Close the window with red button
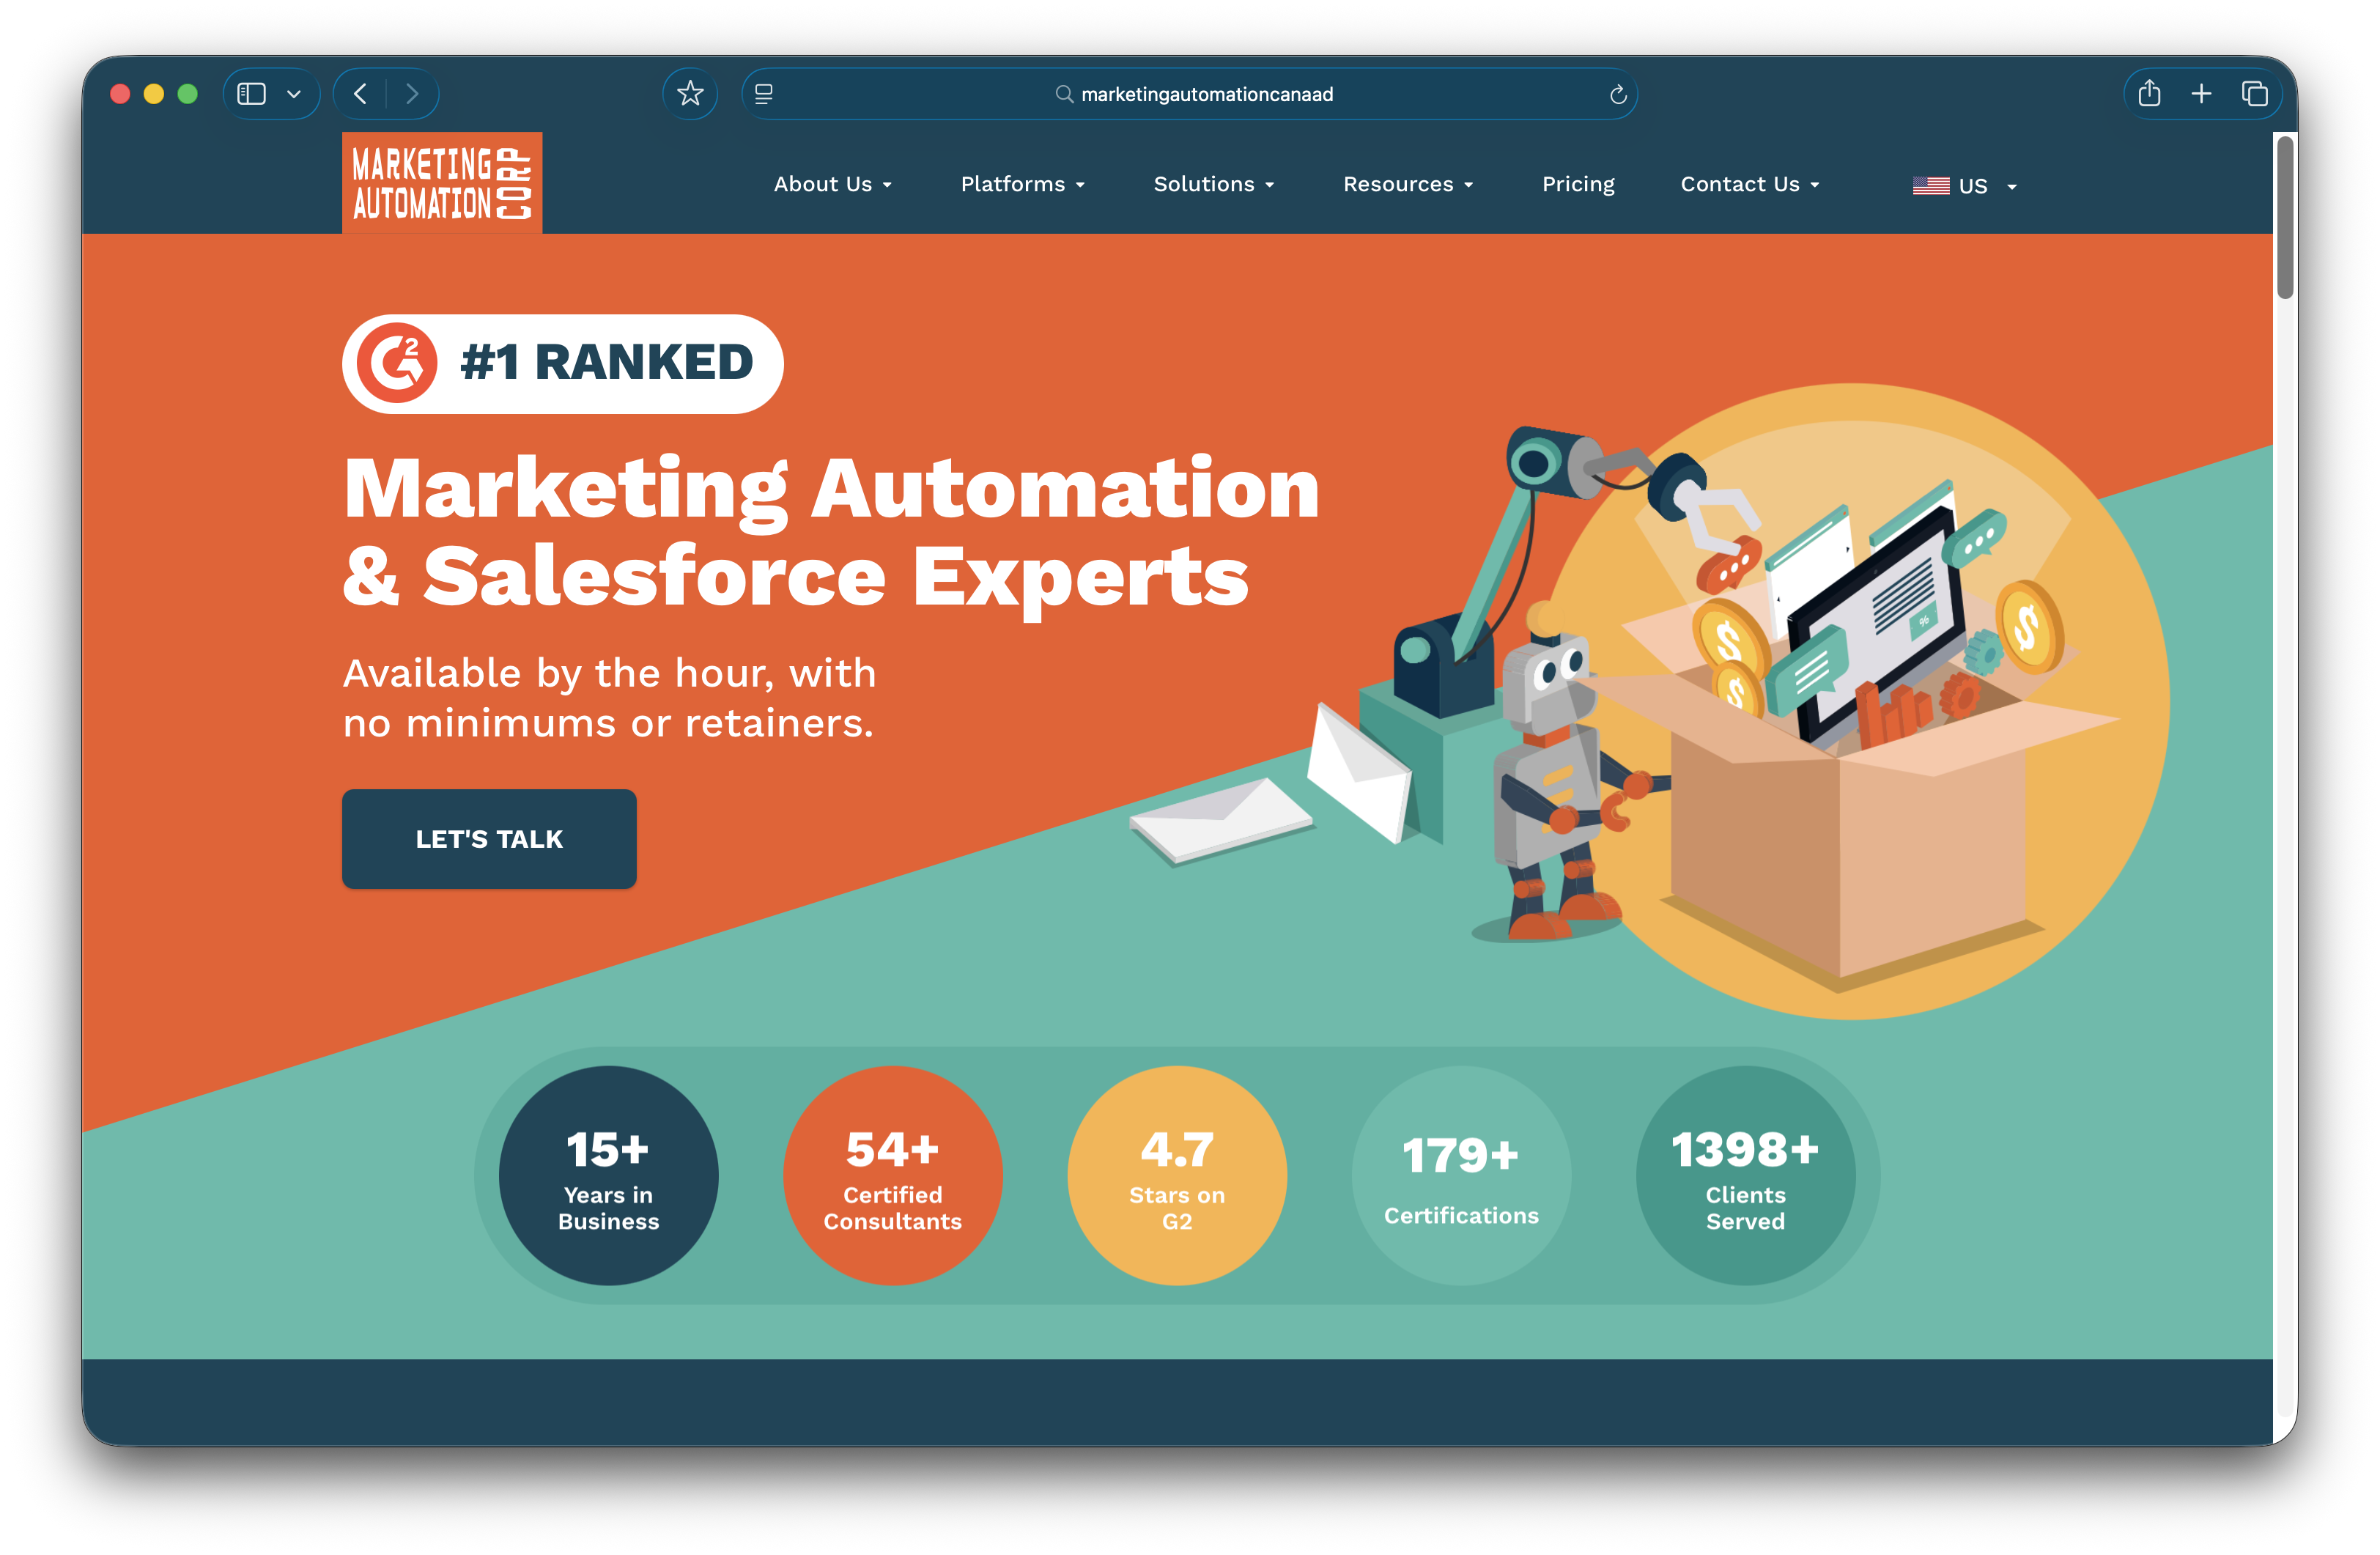Screen dimensions: 2380x1555 (x=120, y=94)
